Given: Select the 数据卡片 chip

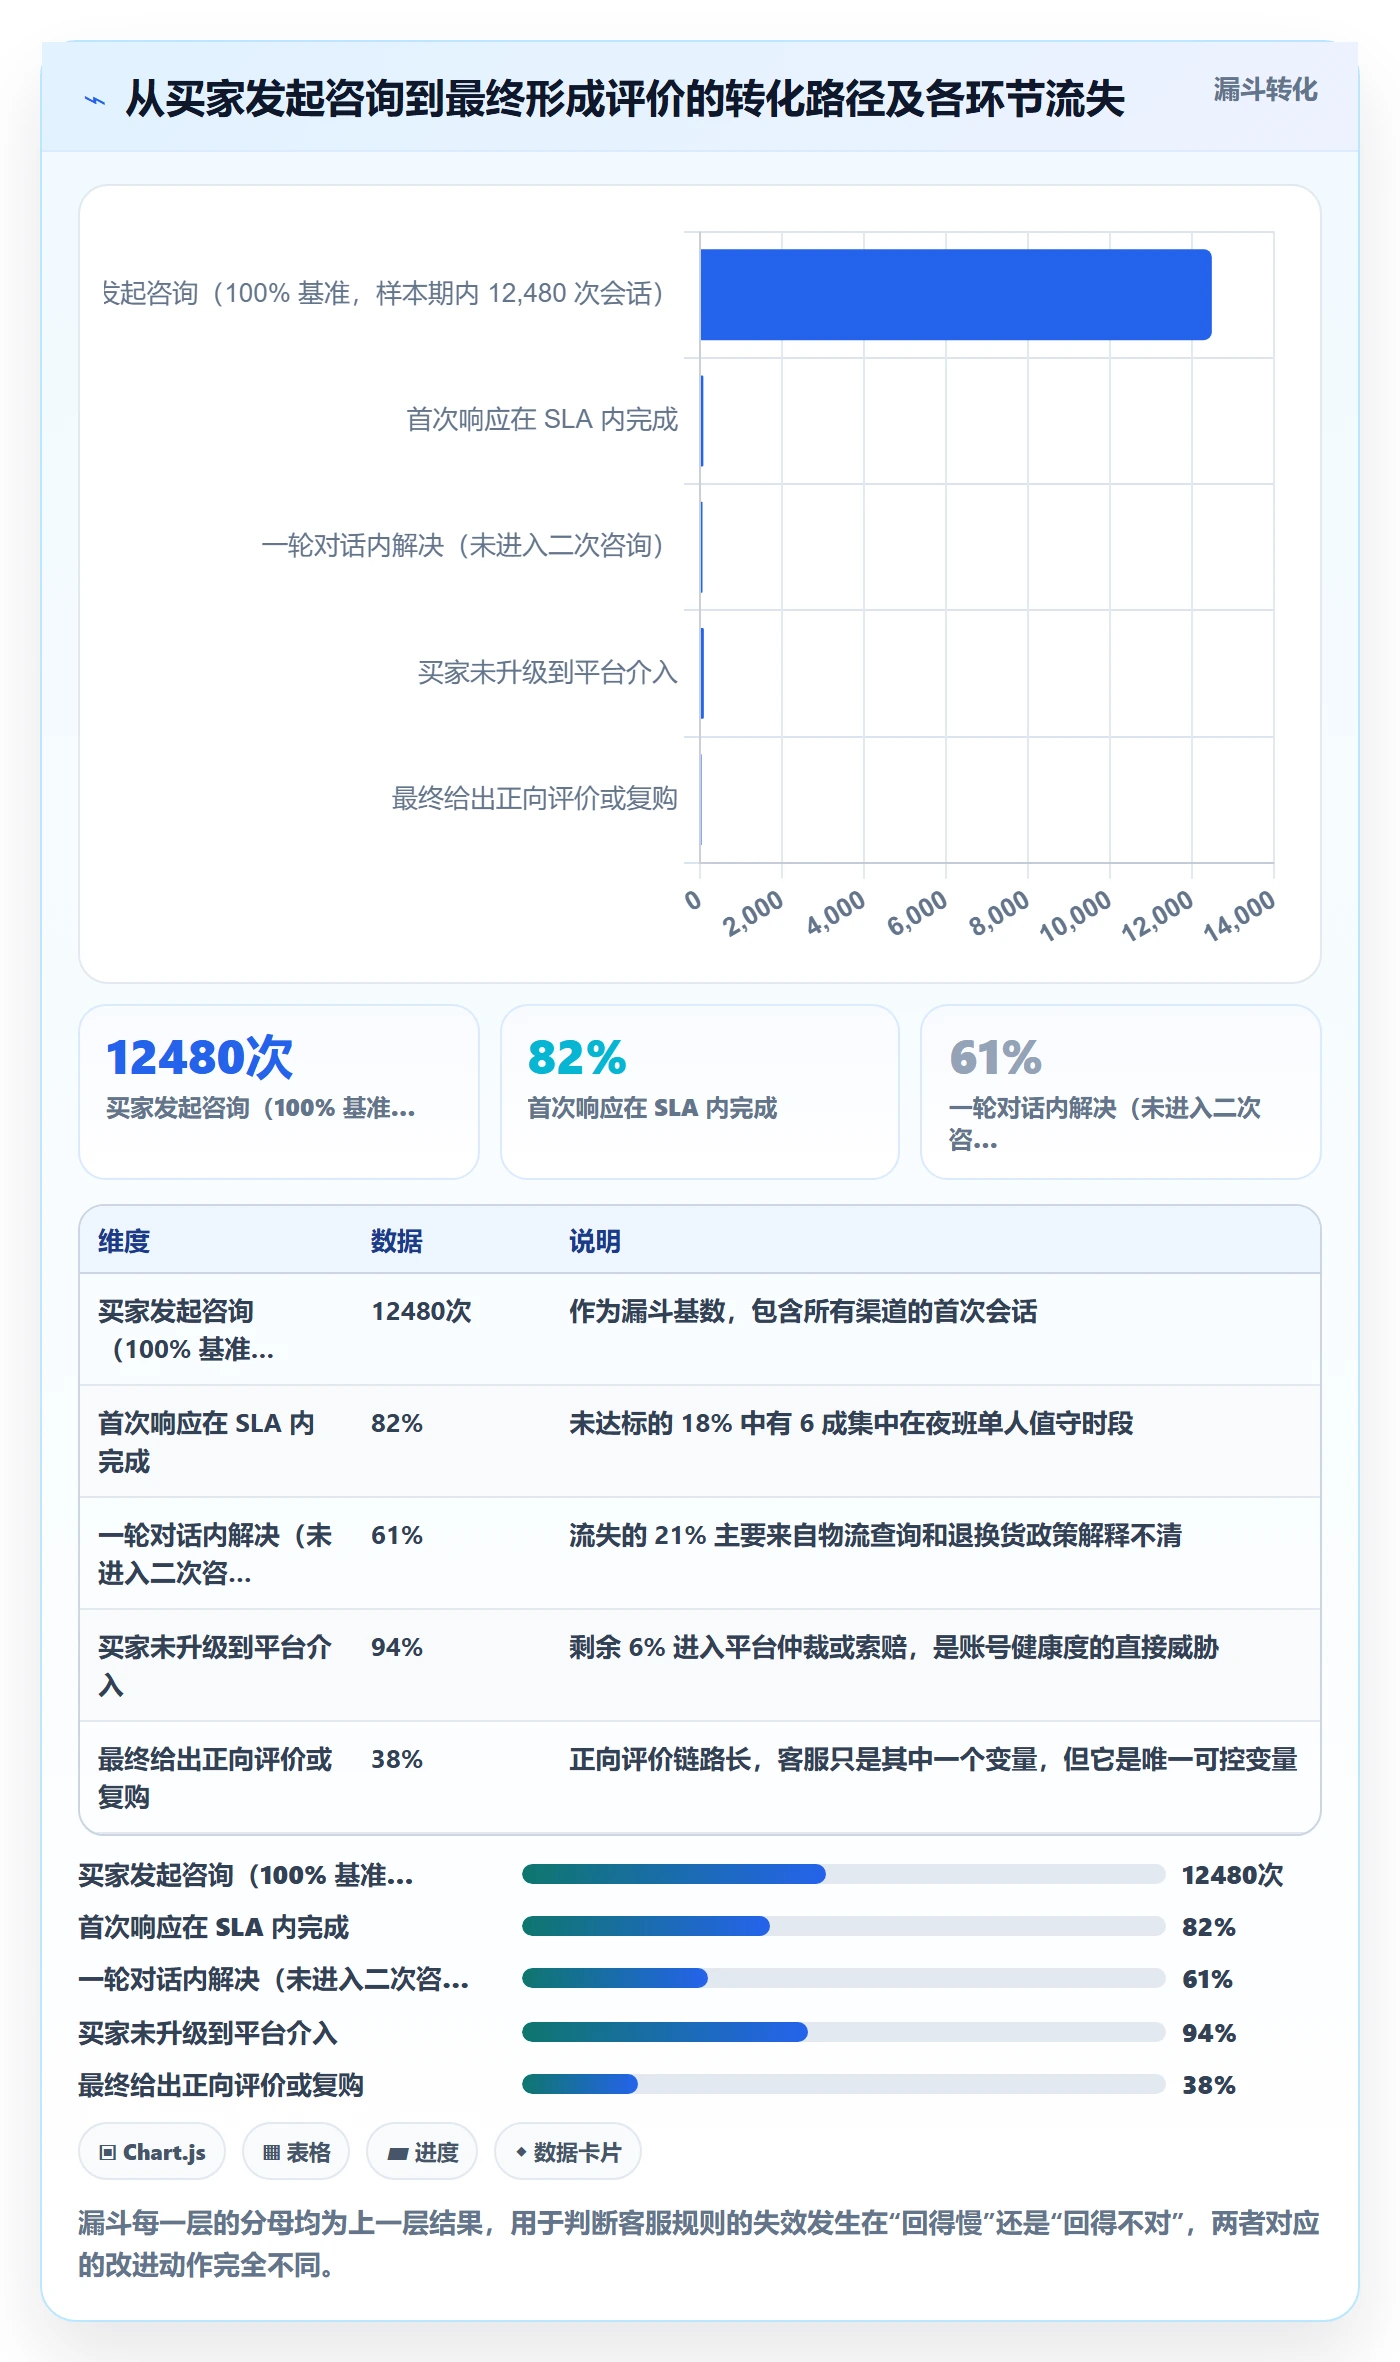Looking at the screenshot, I should click(568, 2152).
